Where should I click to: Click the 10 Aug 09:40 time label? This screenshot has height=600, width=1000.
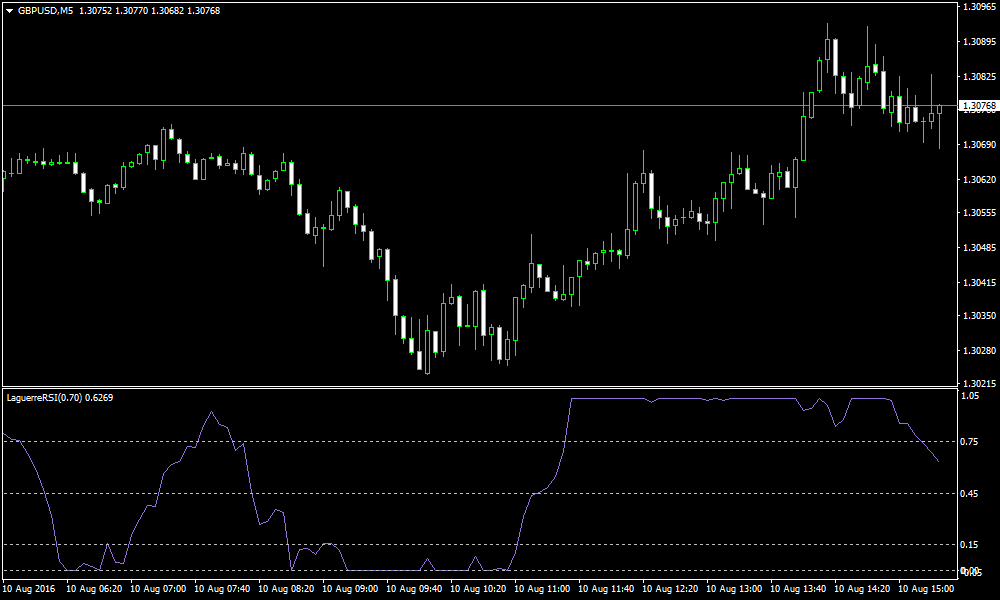415,589
